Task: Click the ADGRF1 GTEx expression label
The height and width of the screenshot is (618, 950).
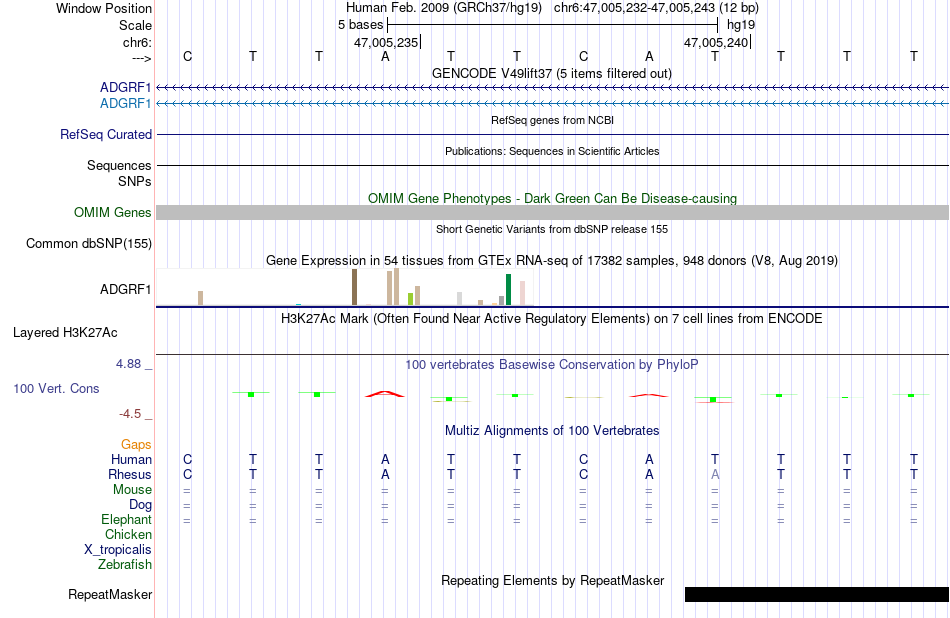Action: (125, 290)
